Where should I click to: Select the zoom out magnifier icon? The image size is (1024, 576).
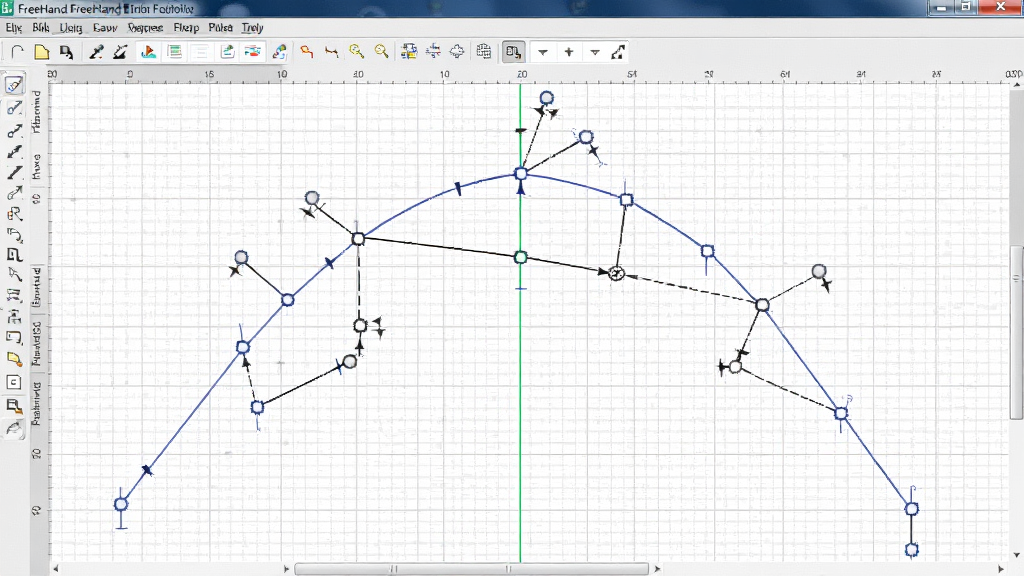click(381, 52)
